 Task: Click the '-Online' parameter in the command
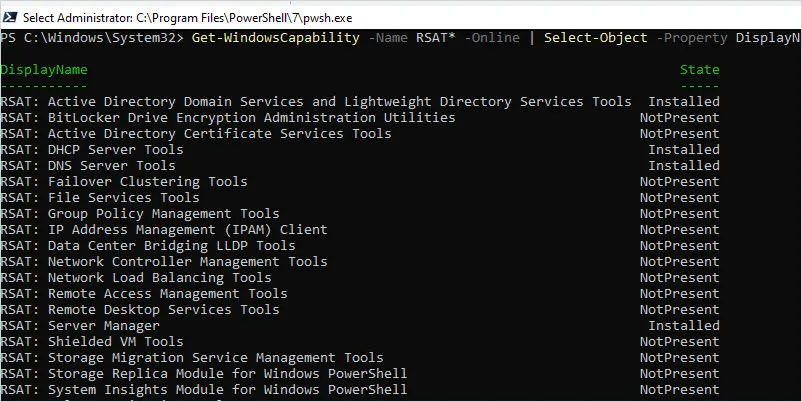pyautogui.click(x=492, y=38)
